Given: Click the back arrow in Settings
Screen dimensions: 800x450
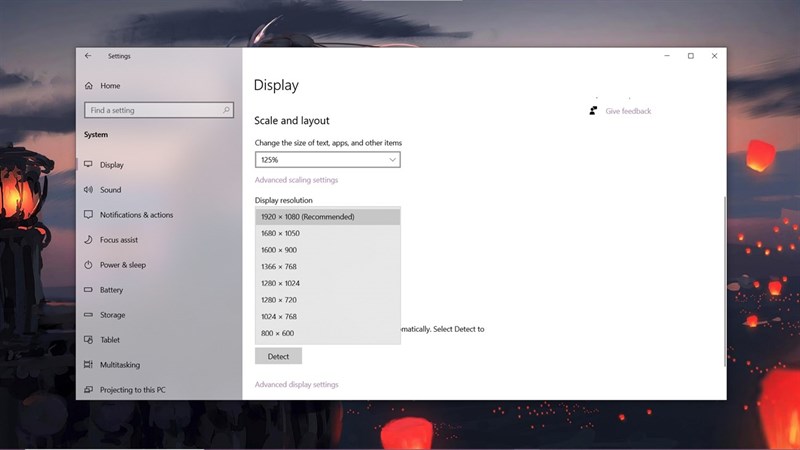Looking at the screenshot, I should (88, 56).
